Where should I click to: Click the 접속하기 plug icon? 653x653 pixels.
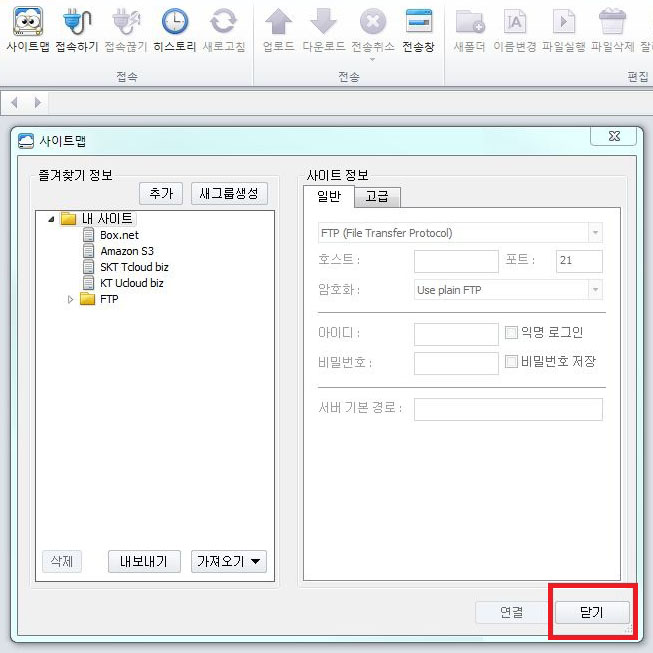pos(77,22)
